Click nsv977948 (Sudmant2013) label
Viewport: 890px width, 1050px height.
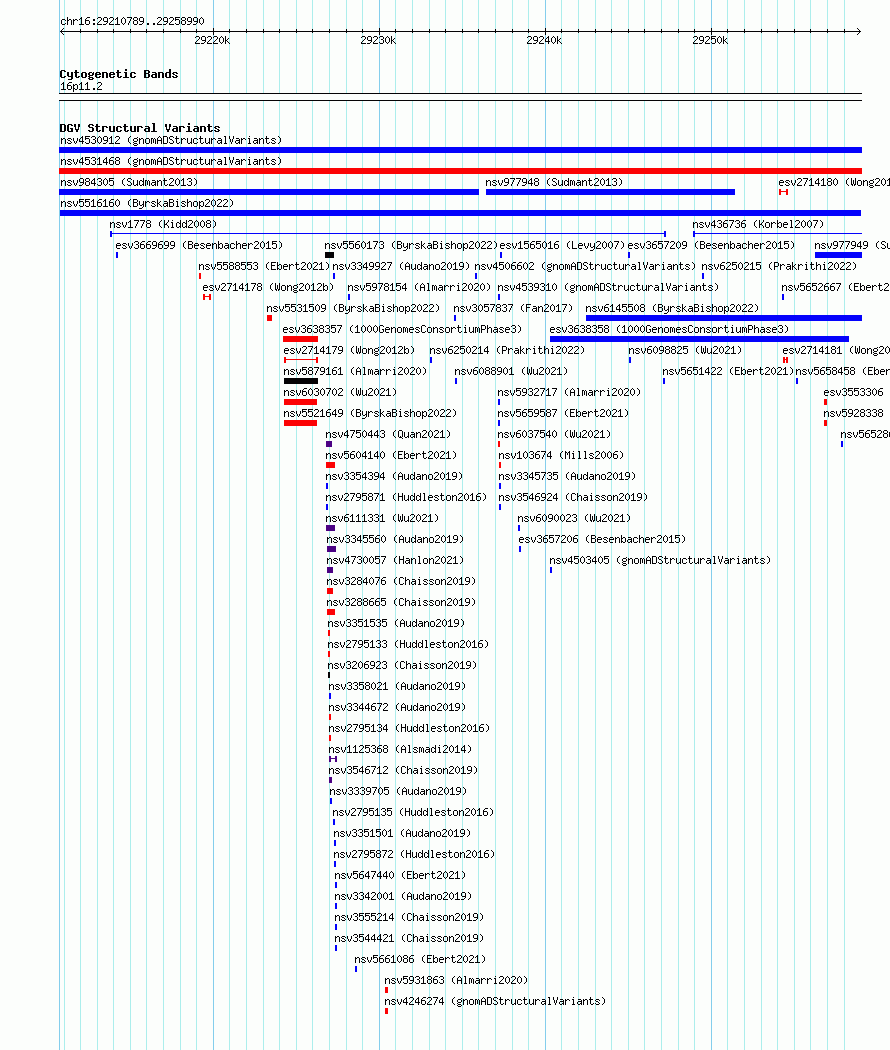click(x=554, y=182)
